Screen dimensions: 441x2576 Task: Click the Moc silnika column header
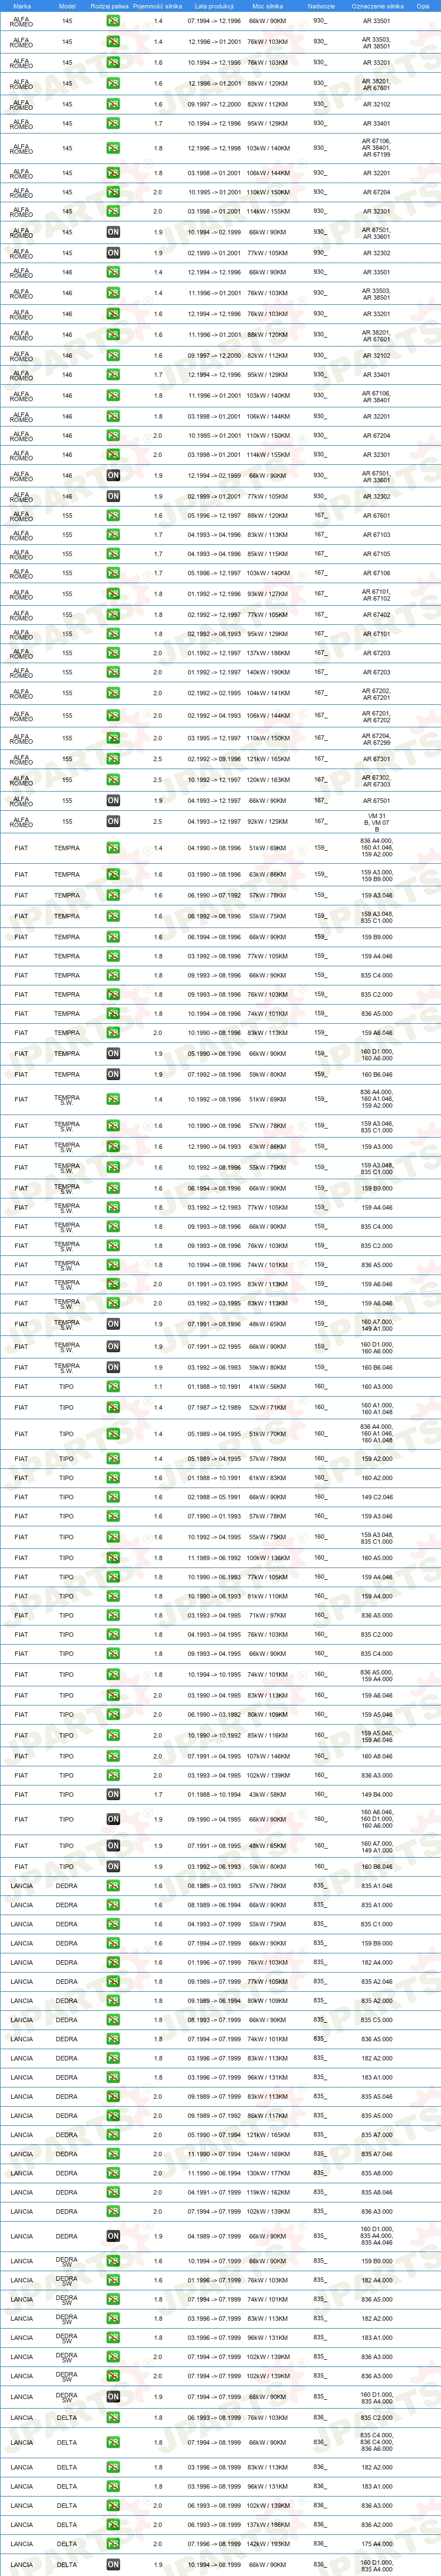click(x=267, y=6)
